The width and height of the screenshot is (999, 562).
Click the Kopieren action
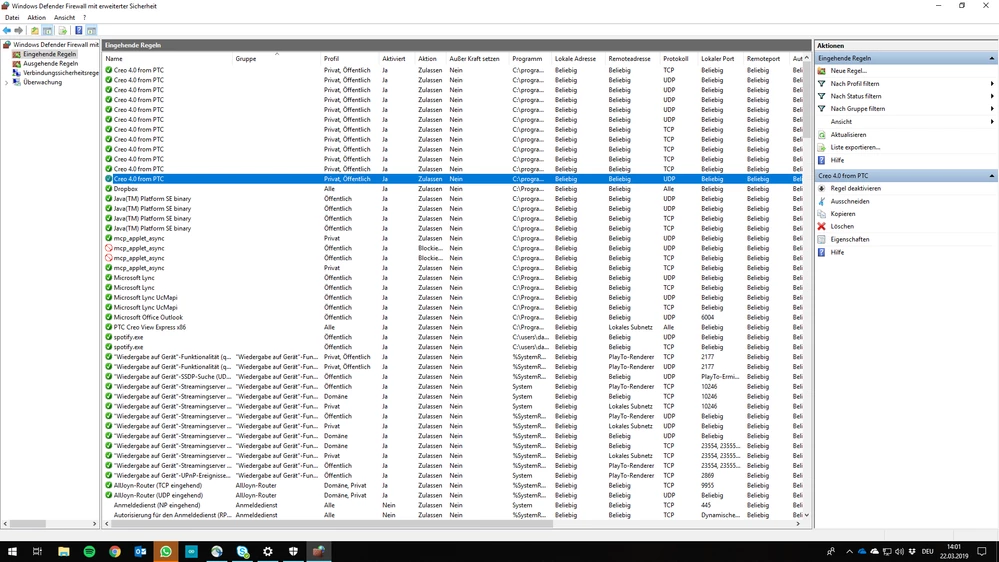[x=842, y=214]
